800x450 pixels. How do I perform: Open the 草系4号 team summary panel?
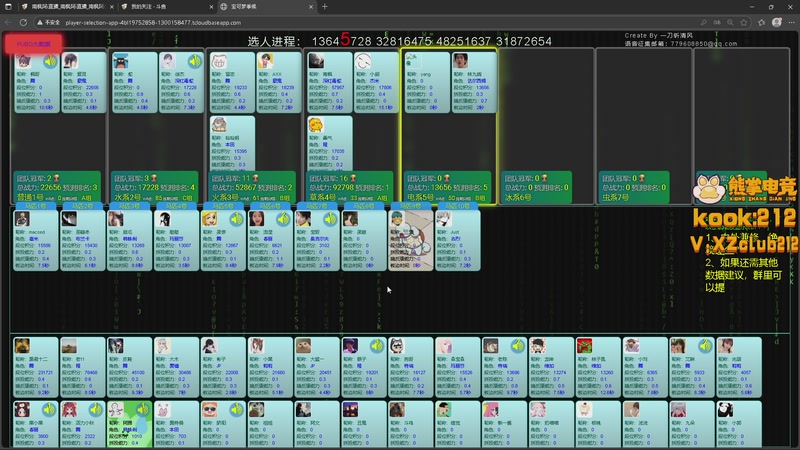[x=349, y=187]
